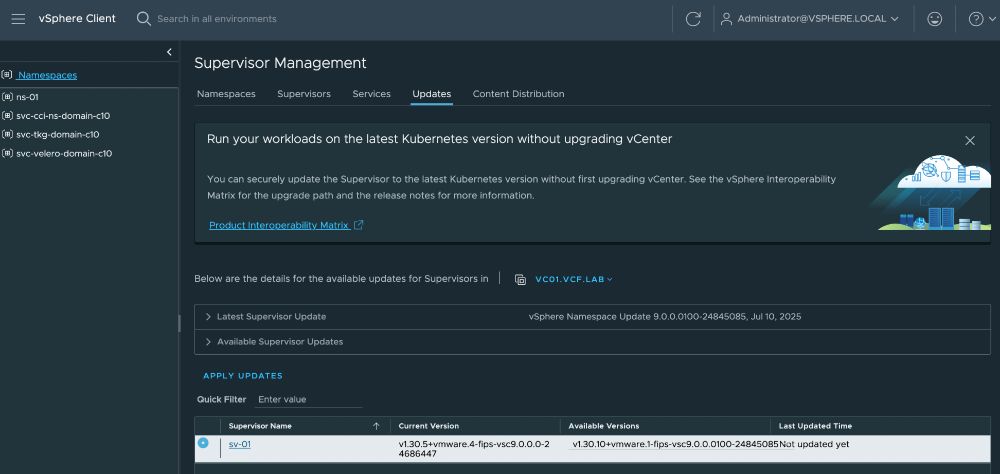Click the Supervisor Management heading
This screenshot has height=474, width=1000.
pos(280,63)
